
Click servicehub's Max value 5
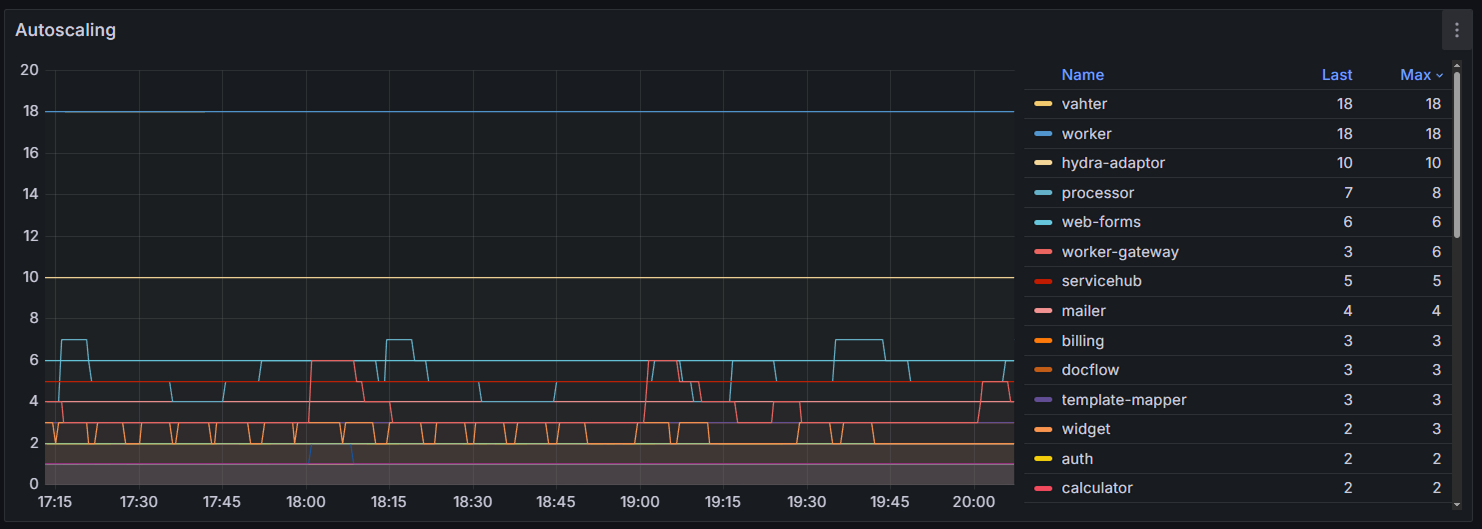[x=1437, y=281]
